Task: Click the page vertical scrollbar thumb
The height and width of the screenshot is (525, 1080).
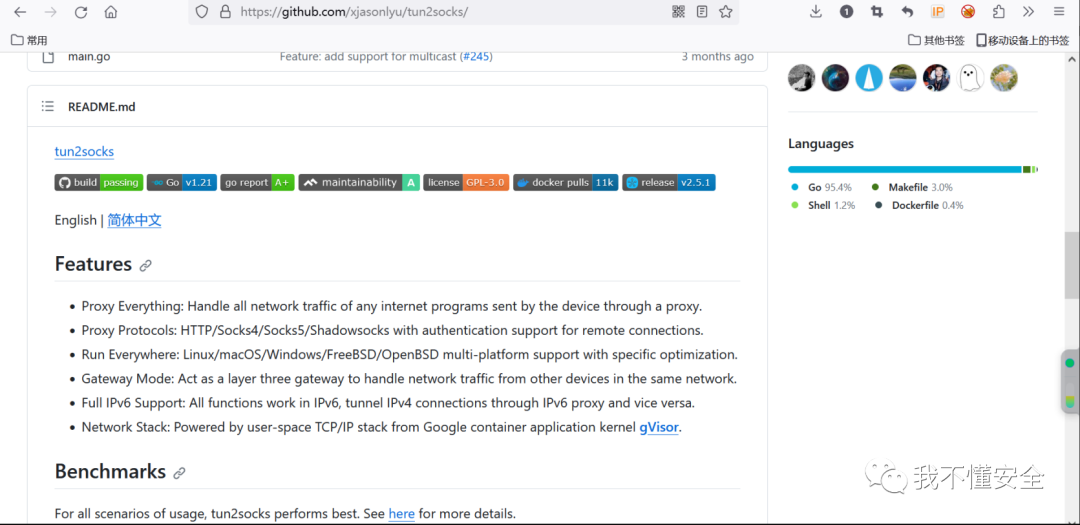Action: coord(1072,265)
